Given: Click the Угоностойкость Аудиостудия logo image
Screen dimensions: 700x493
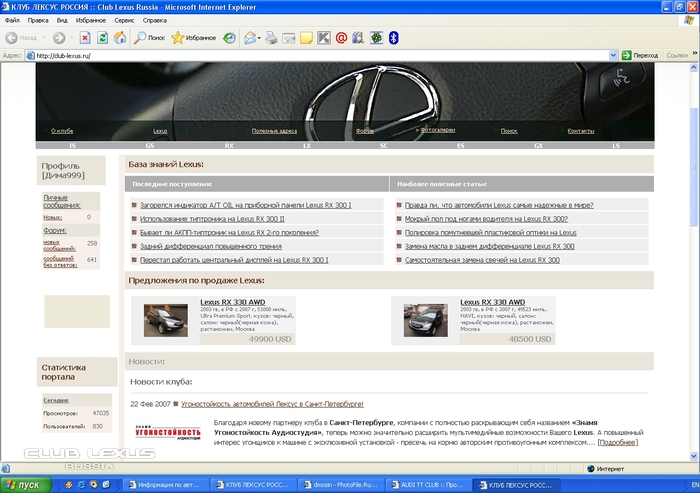Looking at the screenshot, I should pos(168,433).
